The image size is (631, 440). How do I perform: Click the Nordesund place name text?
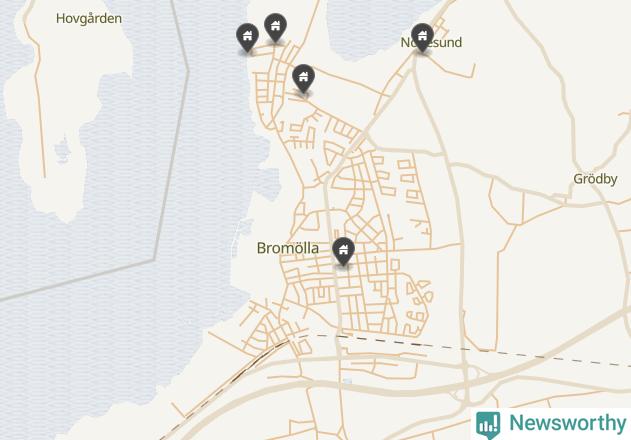pyautogui.click(x=431, y=42)
